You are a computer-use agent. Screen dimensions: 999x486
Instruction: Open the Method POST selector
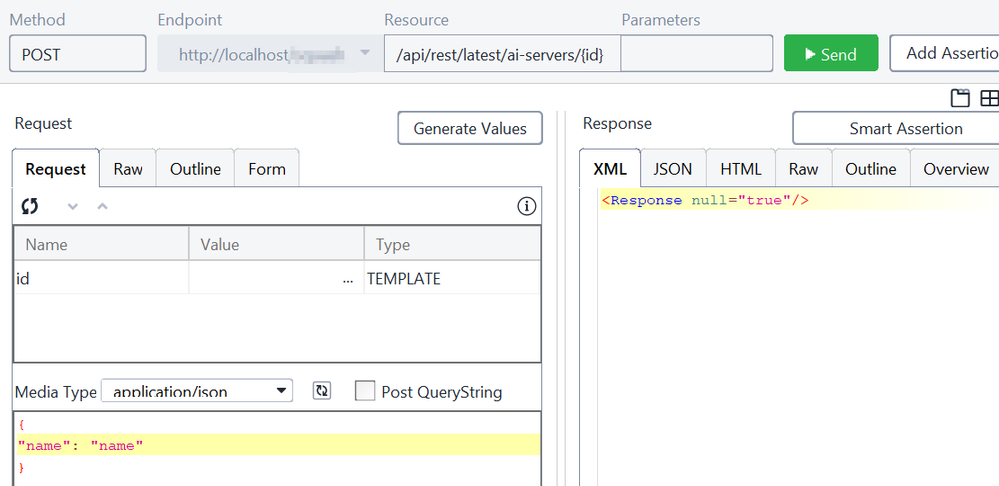78,54
